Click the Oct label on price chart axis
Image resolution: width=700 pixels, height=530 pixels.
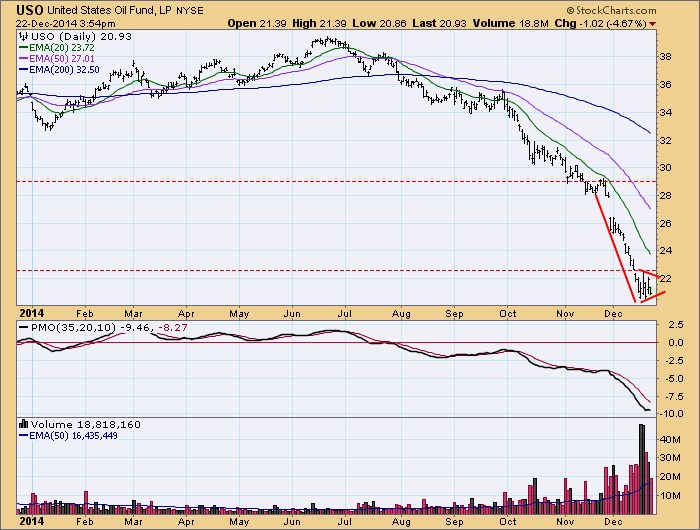click(x=508, y=313)
